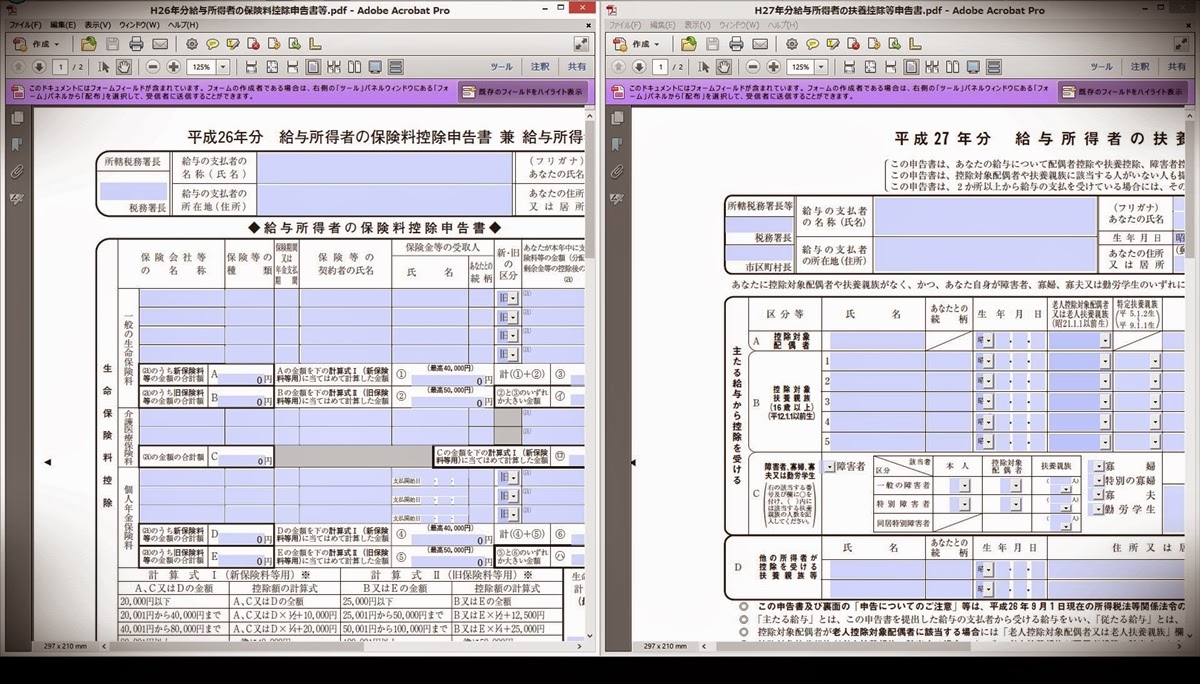Open ファイル(F) menu in H27 window
1200x684 pixels.
tap(626, 23)
